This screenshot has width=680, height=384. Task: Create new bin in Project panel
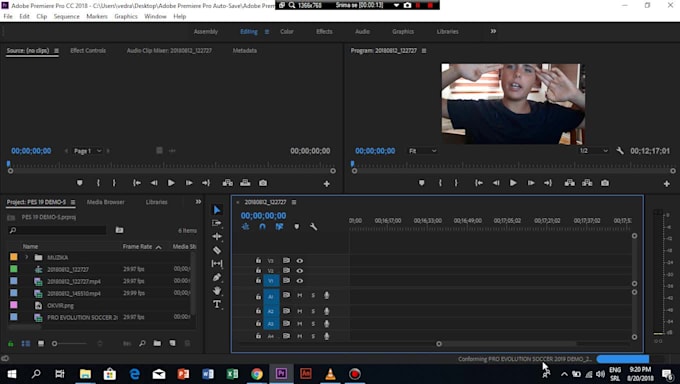tap(157, 343)
